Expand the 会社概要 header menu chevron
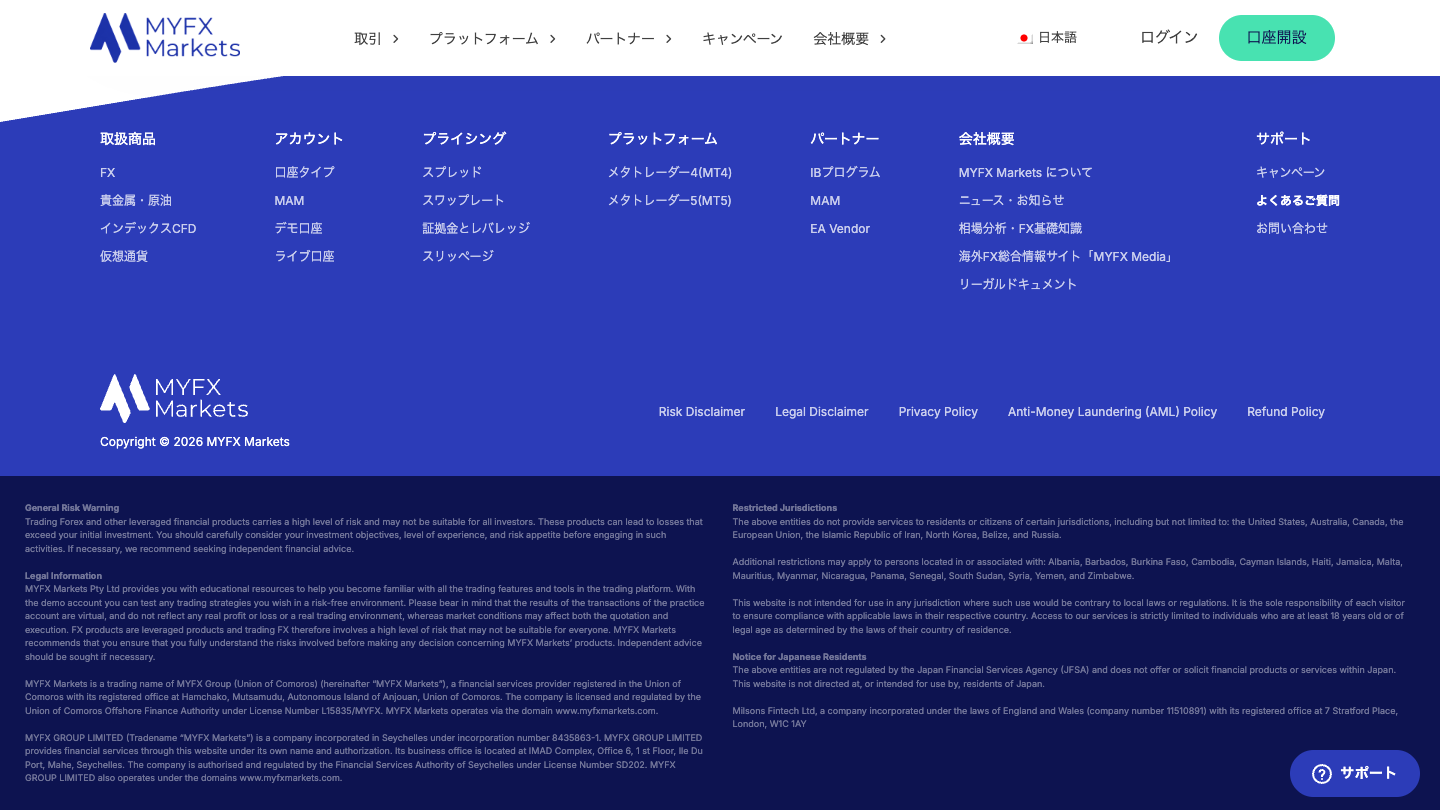1440x810 pixels. tap(883, 39)
